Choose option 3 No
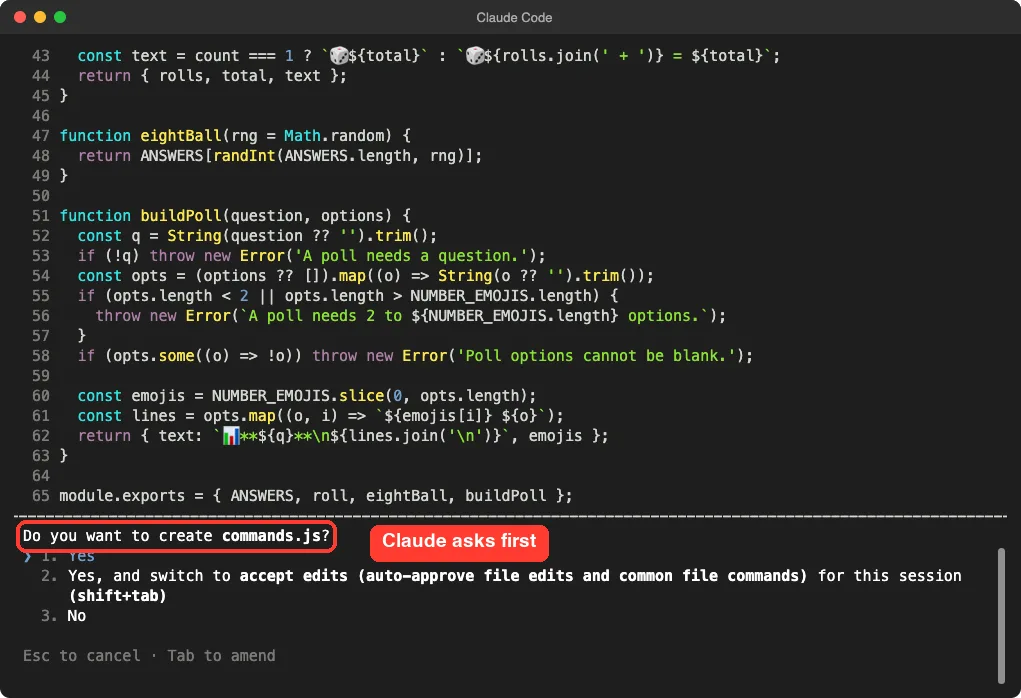Viewport: 1021px width, 698px height. click(x=64, y=616)
